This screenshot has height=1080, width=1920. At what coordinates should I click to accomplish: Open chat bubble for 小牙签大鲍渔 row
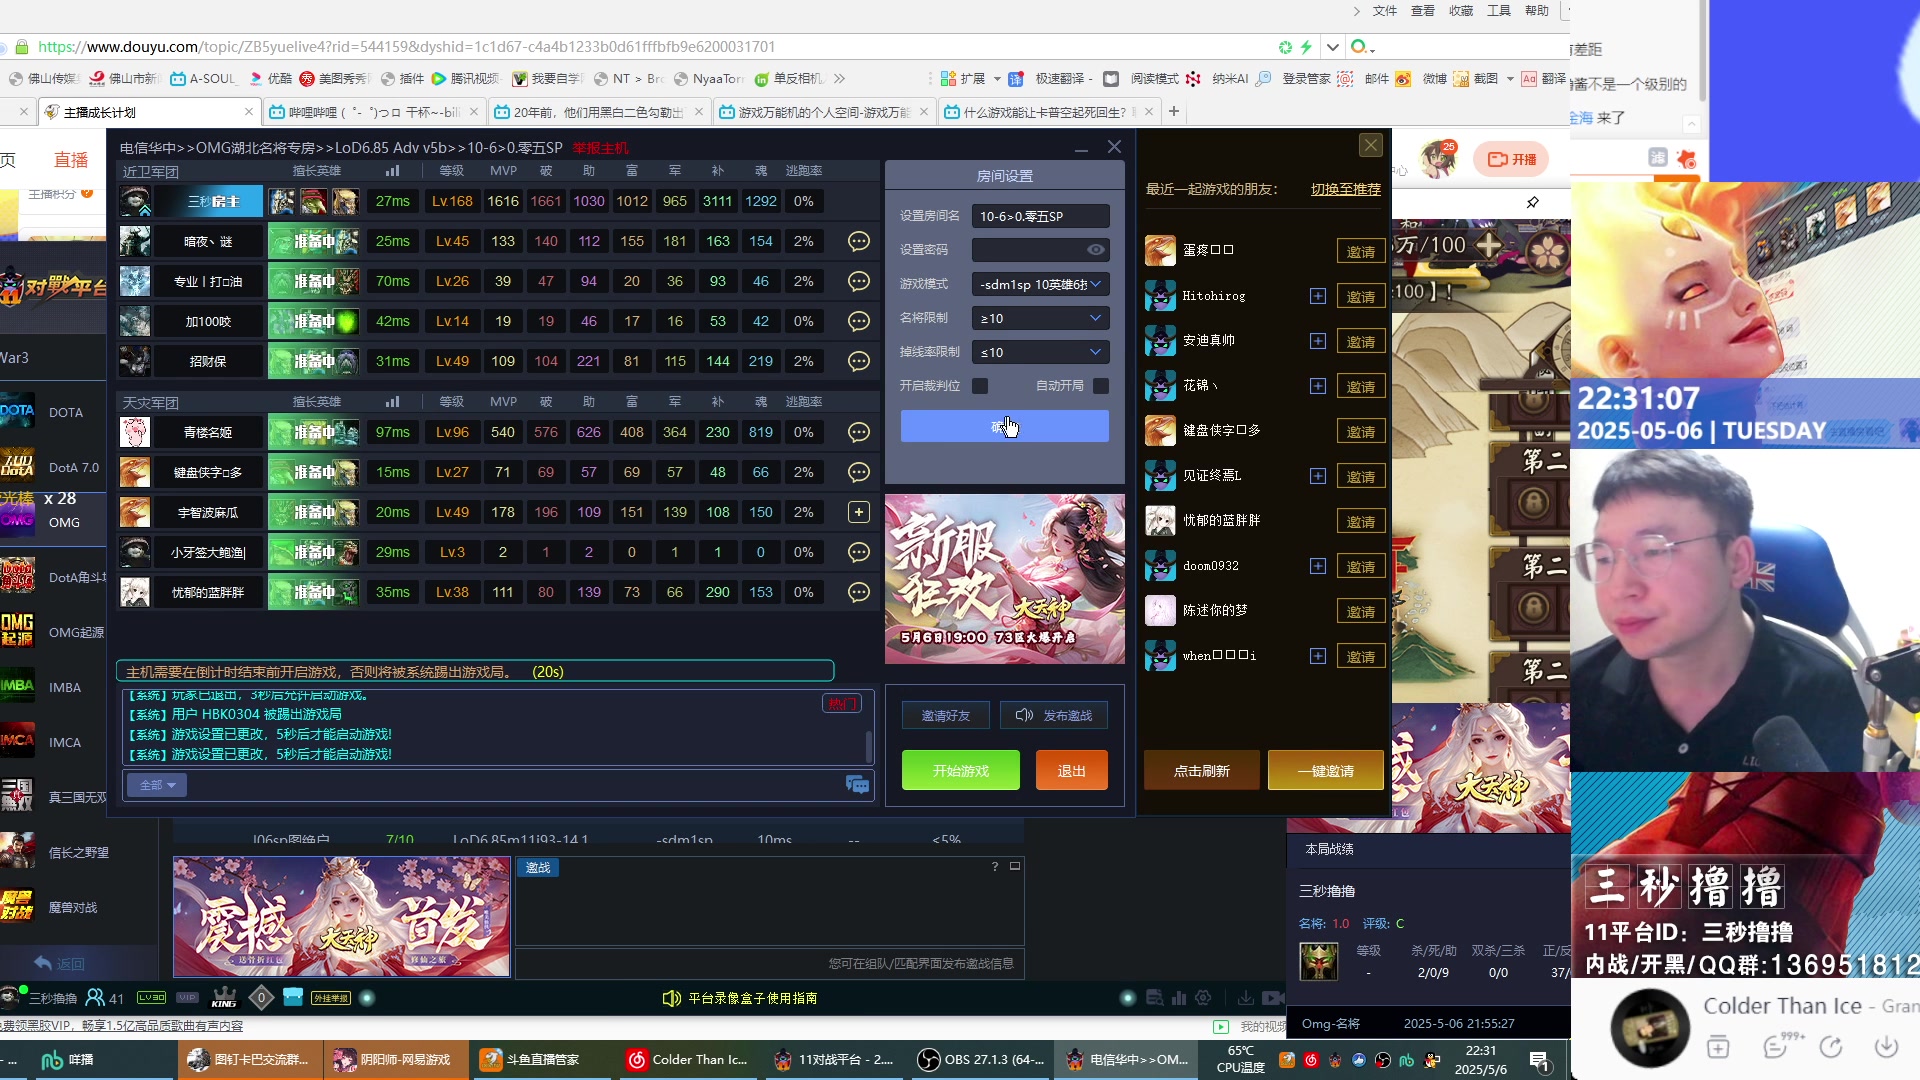(858, 552)
